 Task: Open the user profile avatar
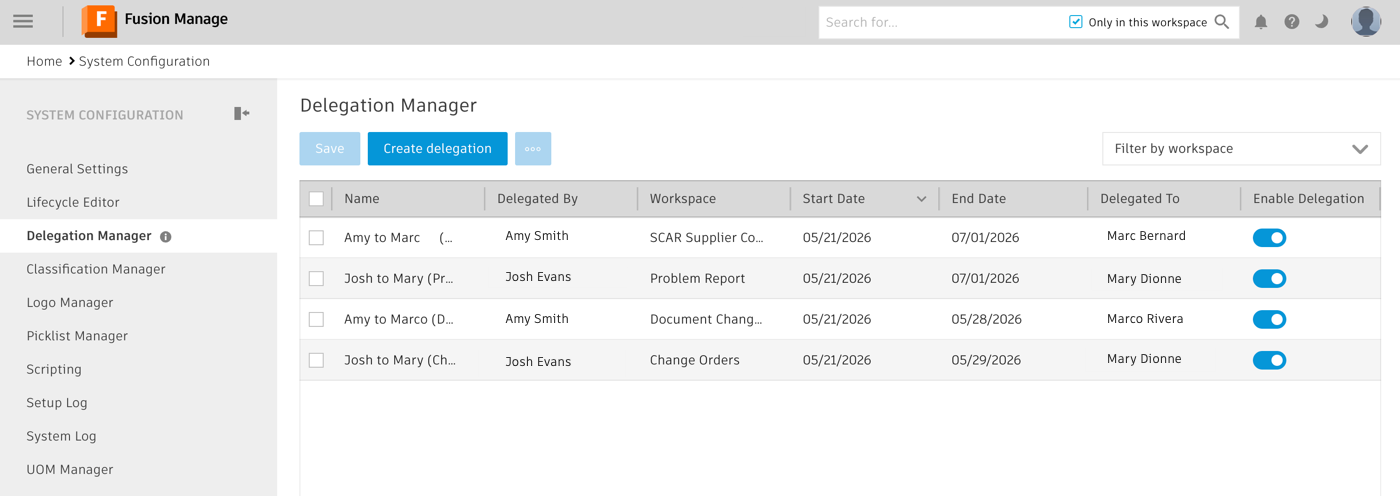1366,21
